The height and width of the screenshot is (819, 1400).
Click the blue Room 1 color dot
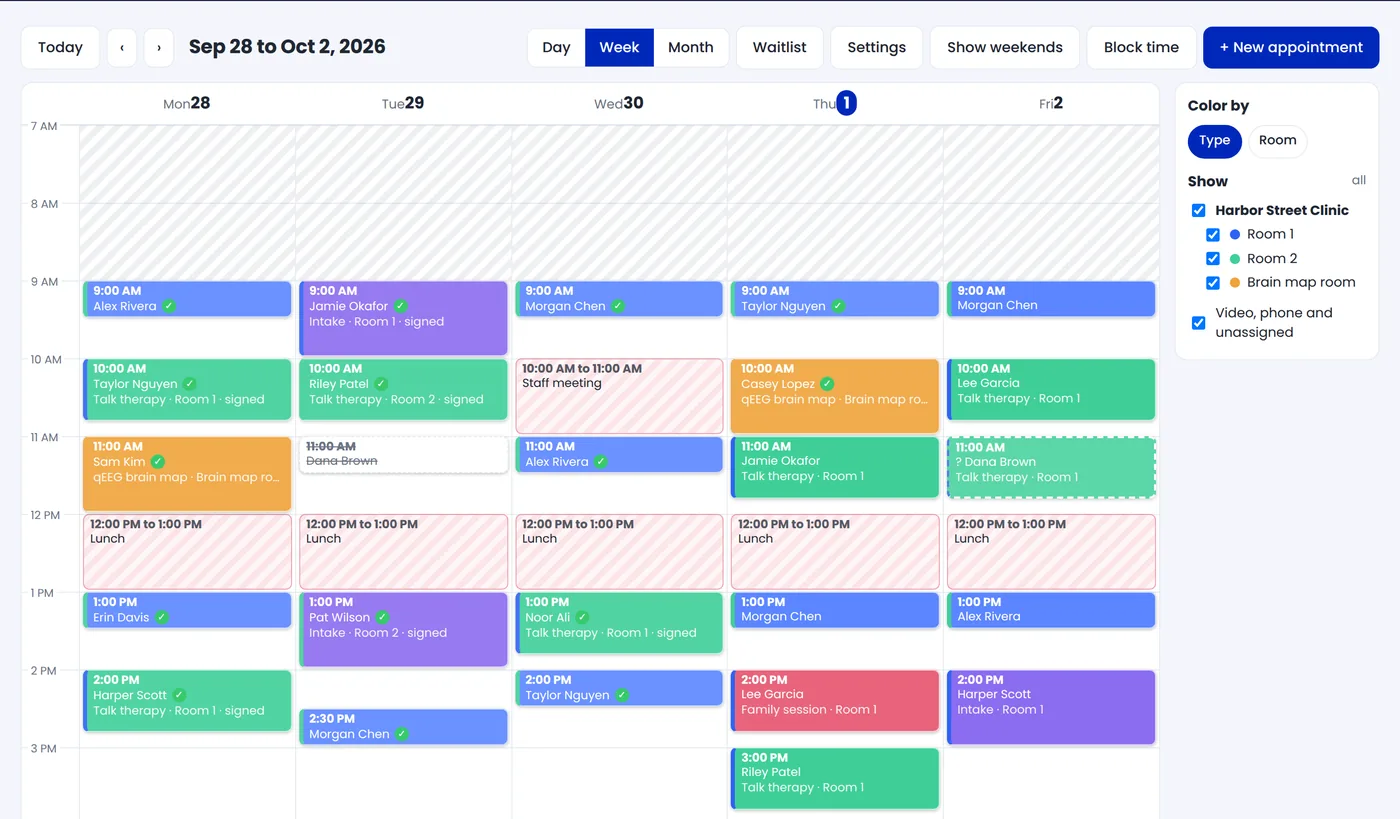click(x=1234, y=234)
